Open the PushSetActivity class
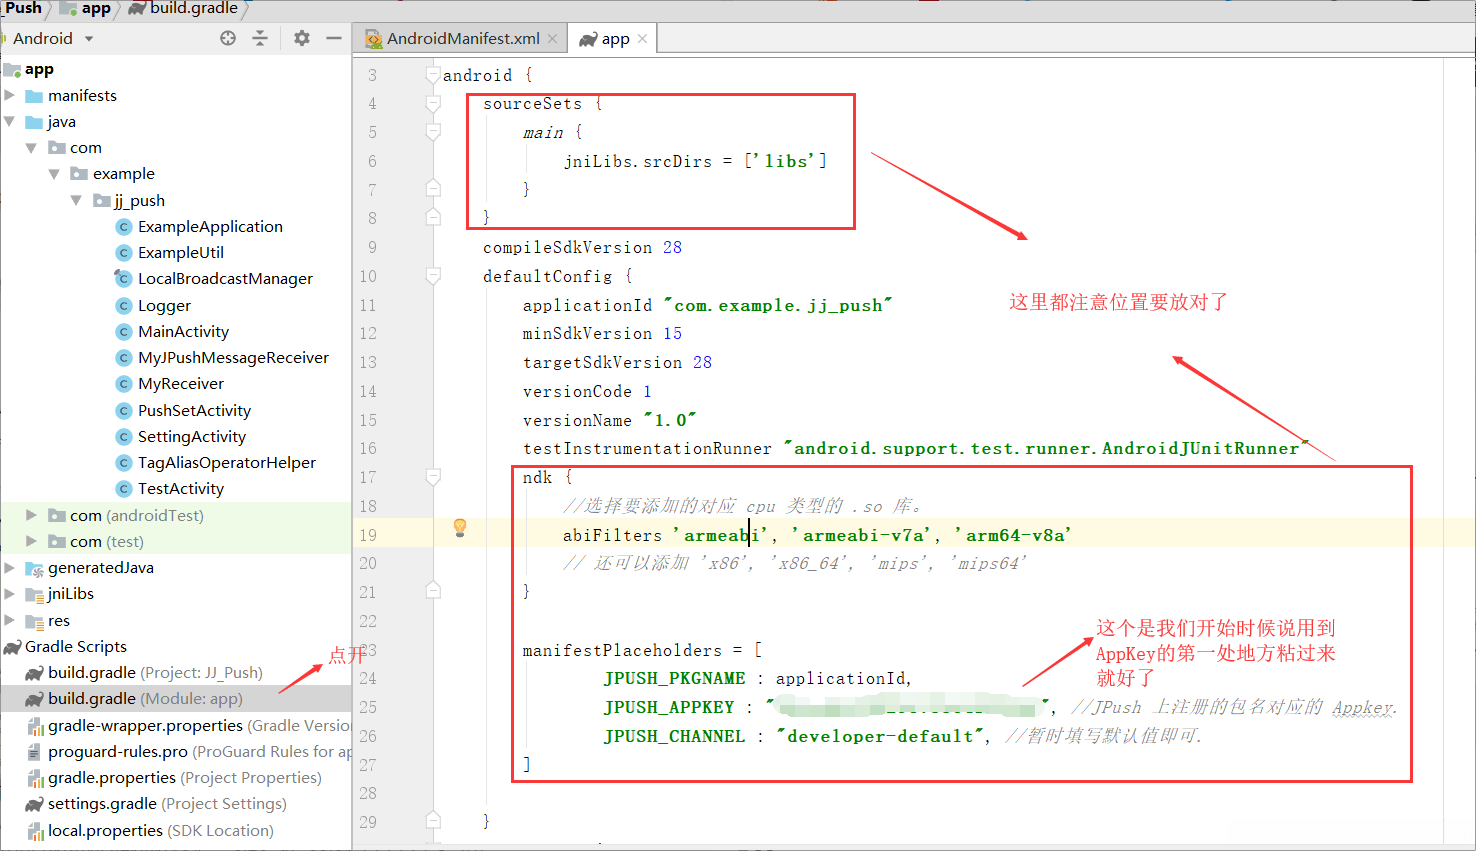1476x851 pixels. coord(194,411)
